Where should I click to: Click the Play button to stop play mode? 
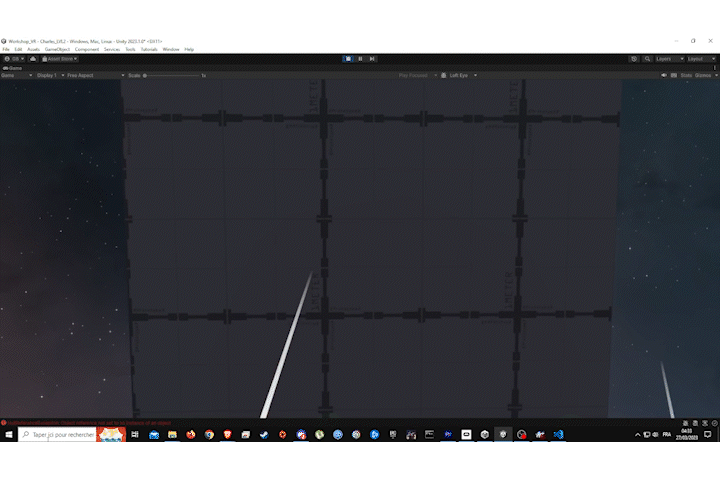click(x=348, y=59)
